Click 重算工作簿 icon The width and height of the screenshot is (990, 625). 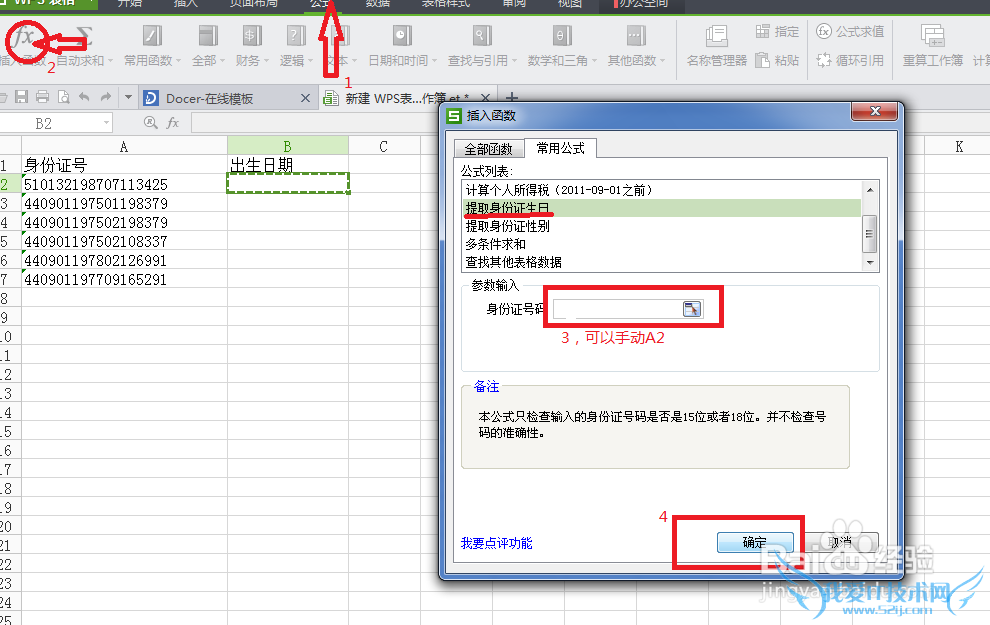click(x=933, y=36)
